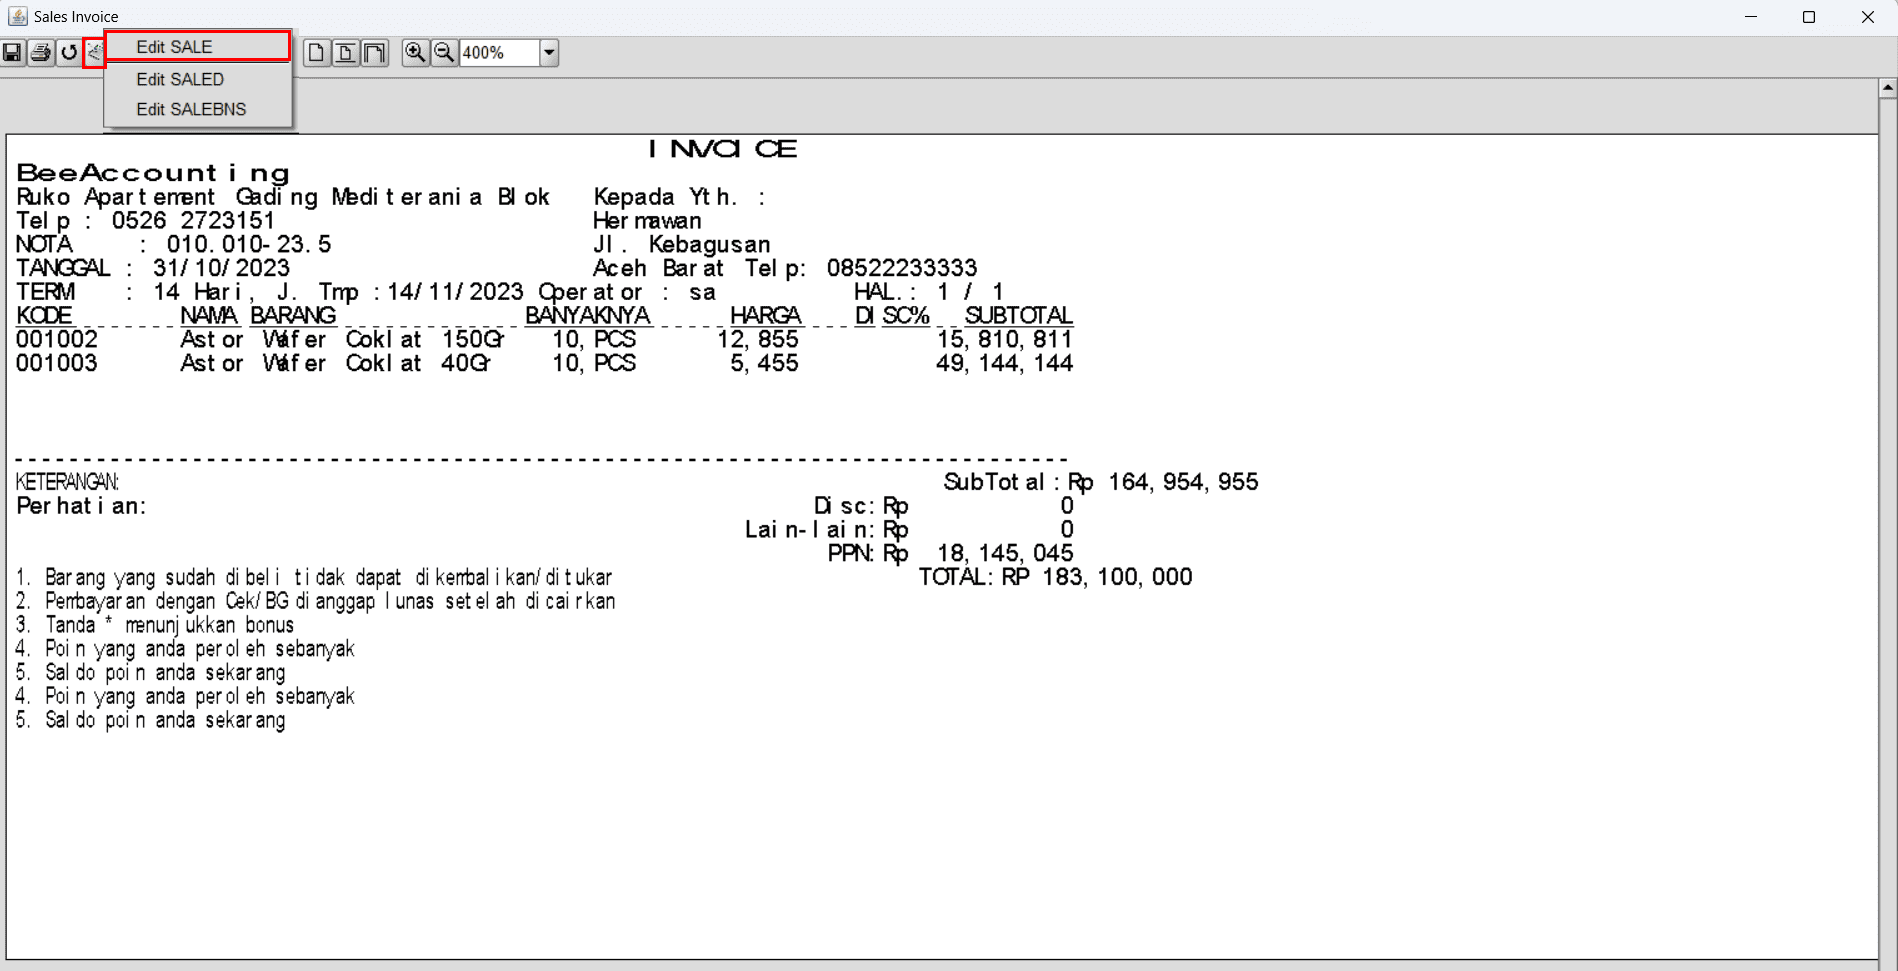Click the Edit report design icon
1898x971 pixels.
coord(95,53)
